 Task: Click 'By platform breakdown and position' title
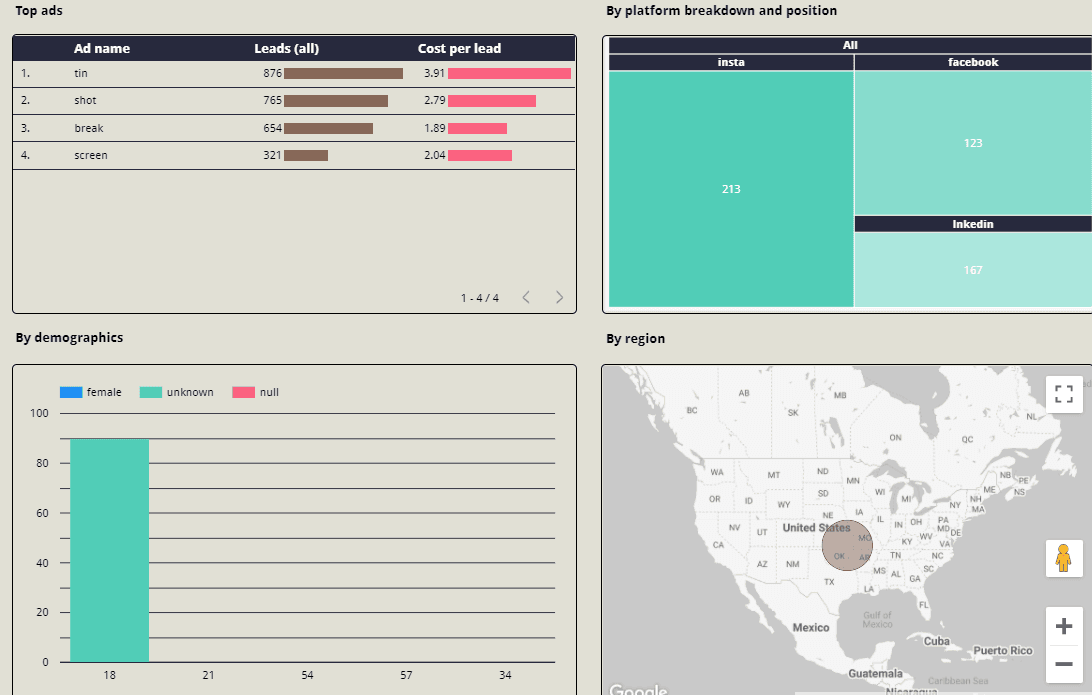click(722, 10)
